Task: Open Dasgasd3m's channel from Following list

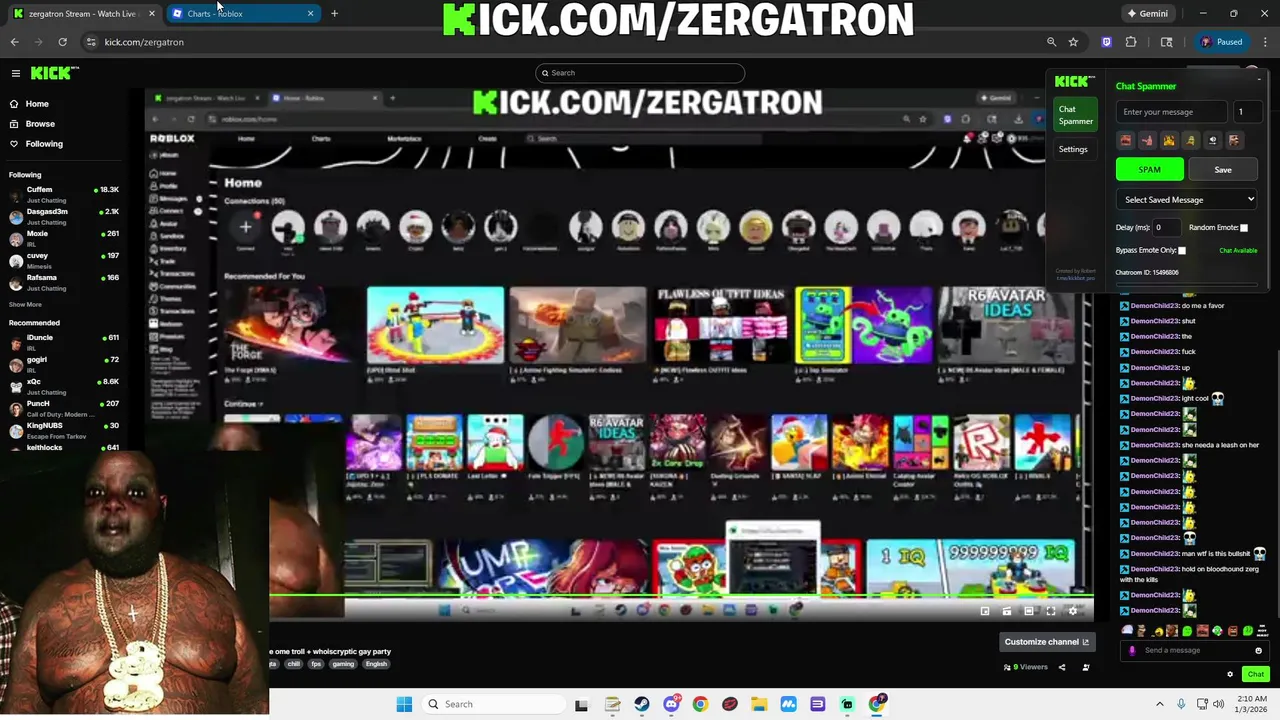Action: tap(63, 216)
